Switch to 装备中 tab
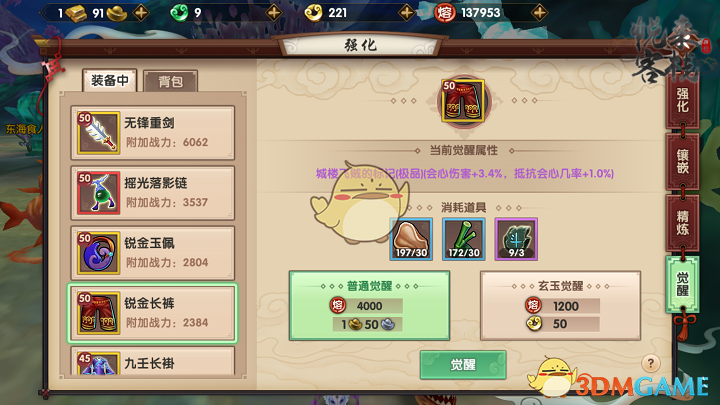The height and width of the screenshot is (405, 720). pyautogui.click(x=110, y=81)
